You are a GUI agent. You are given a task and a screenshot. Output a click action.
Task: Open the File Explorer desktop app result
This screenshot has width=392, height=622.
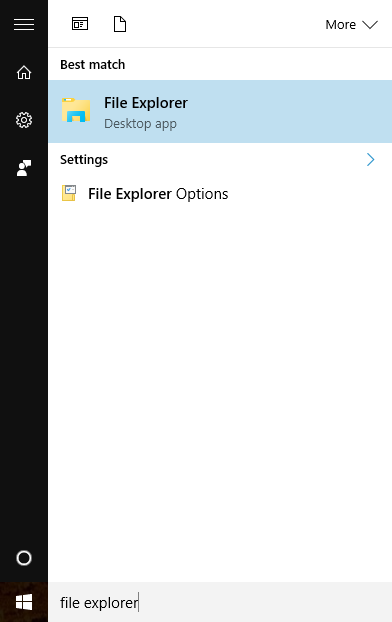(x=220, y=111)
